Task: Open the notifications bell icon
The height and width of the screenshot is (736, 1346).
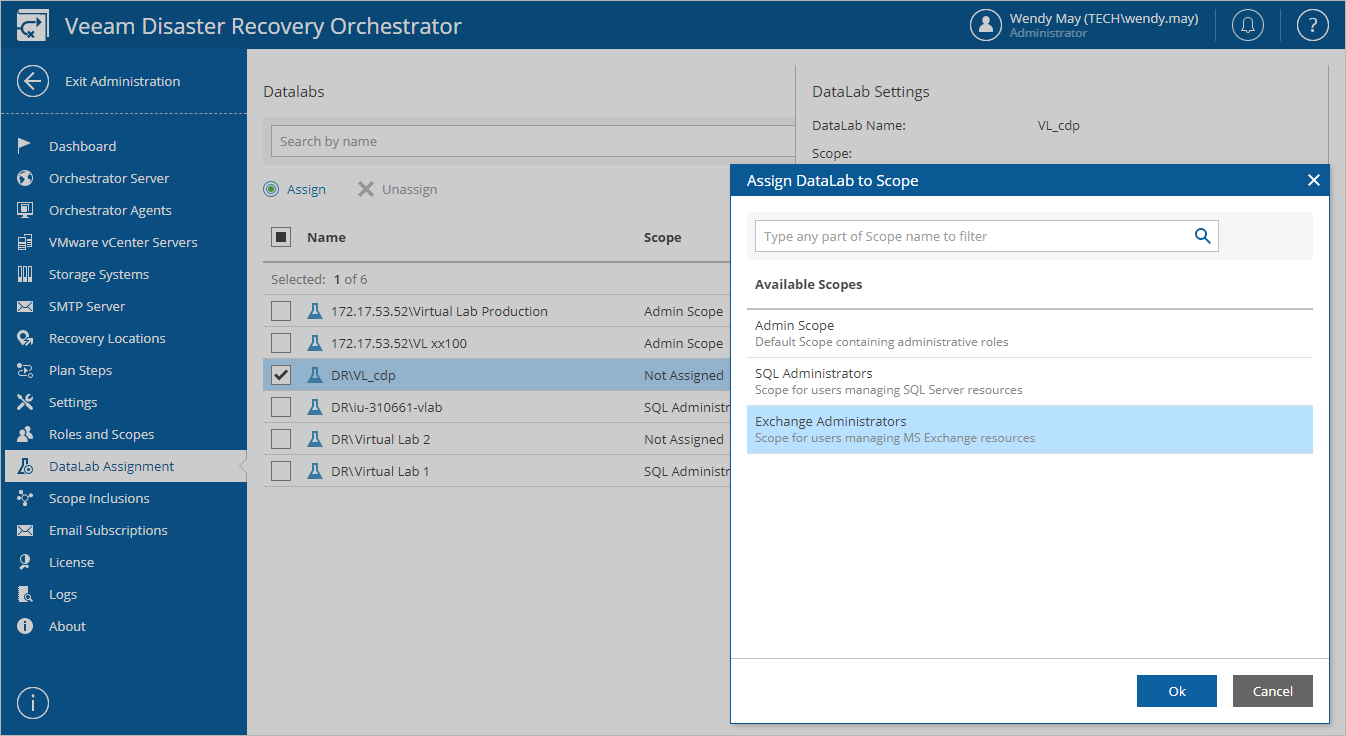Action: click(1247, 25)
